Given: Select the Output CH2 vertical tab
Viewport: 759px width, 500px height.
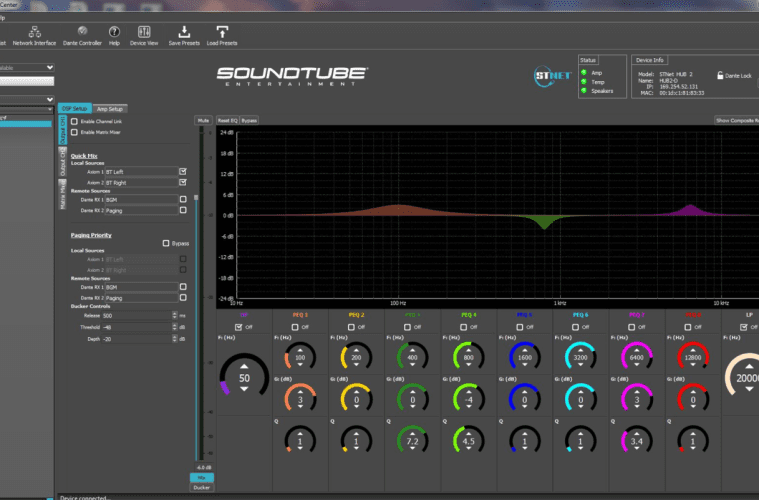Looking at the screenshot, I should coord(62,162).
